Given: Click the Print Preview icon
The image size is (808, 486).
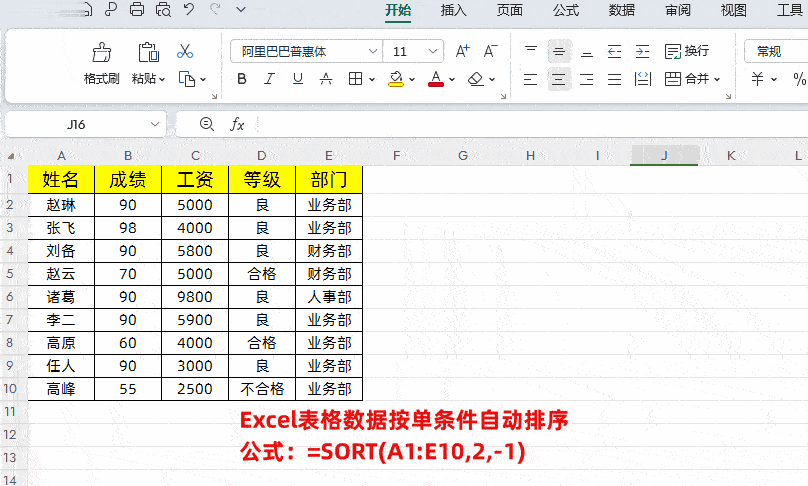Looking at the screenshot, I should 163,9.
